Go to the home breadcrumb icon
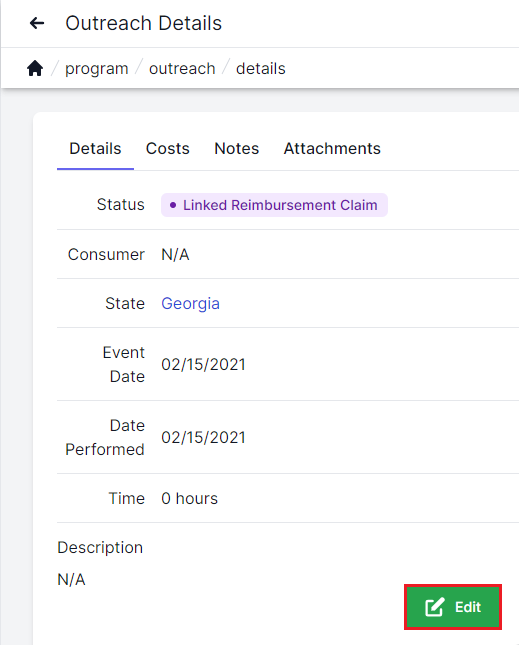This screenshot has height=645, width=519. pos(35,68)
